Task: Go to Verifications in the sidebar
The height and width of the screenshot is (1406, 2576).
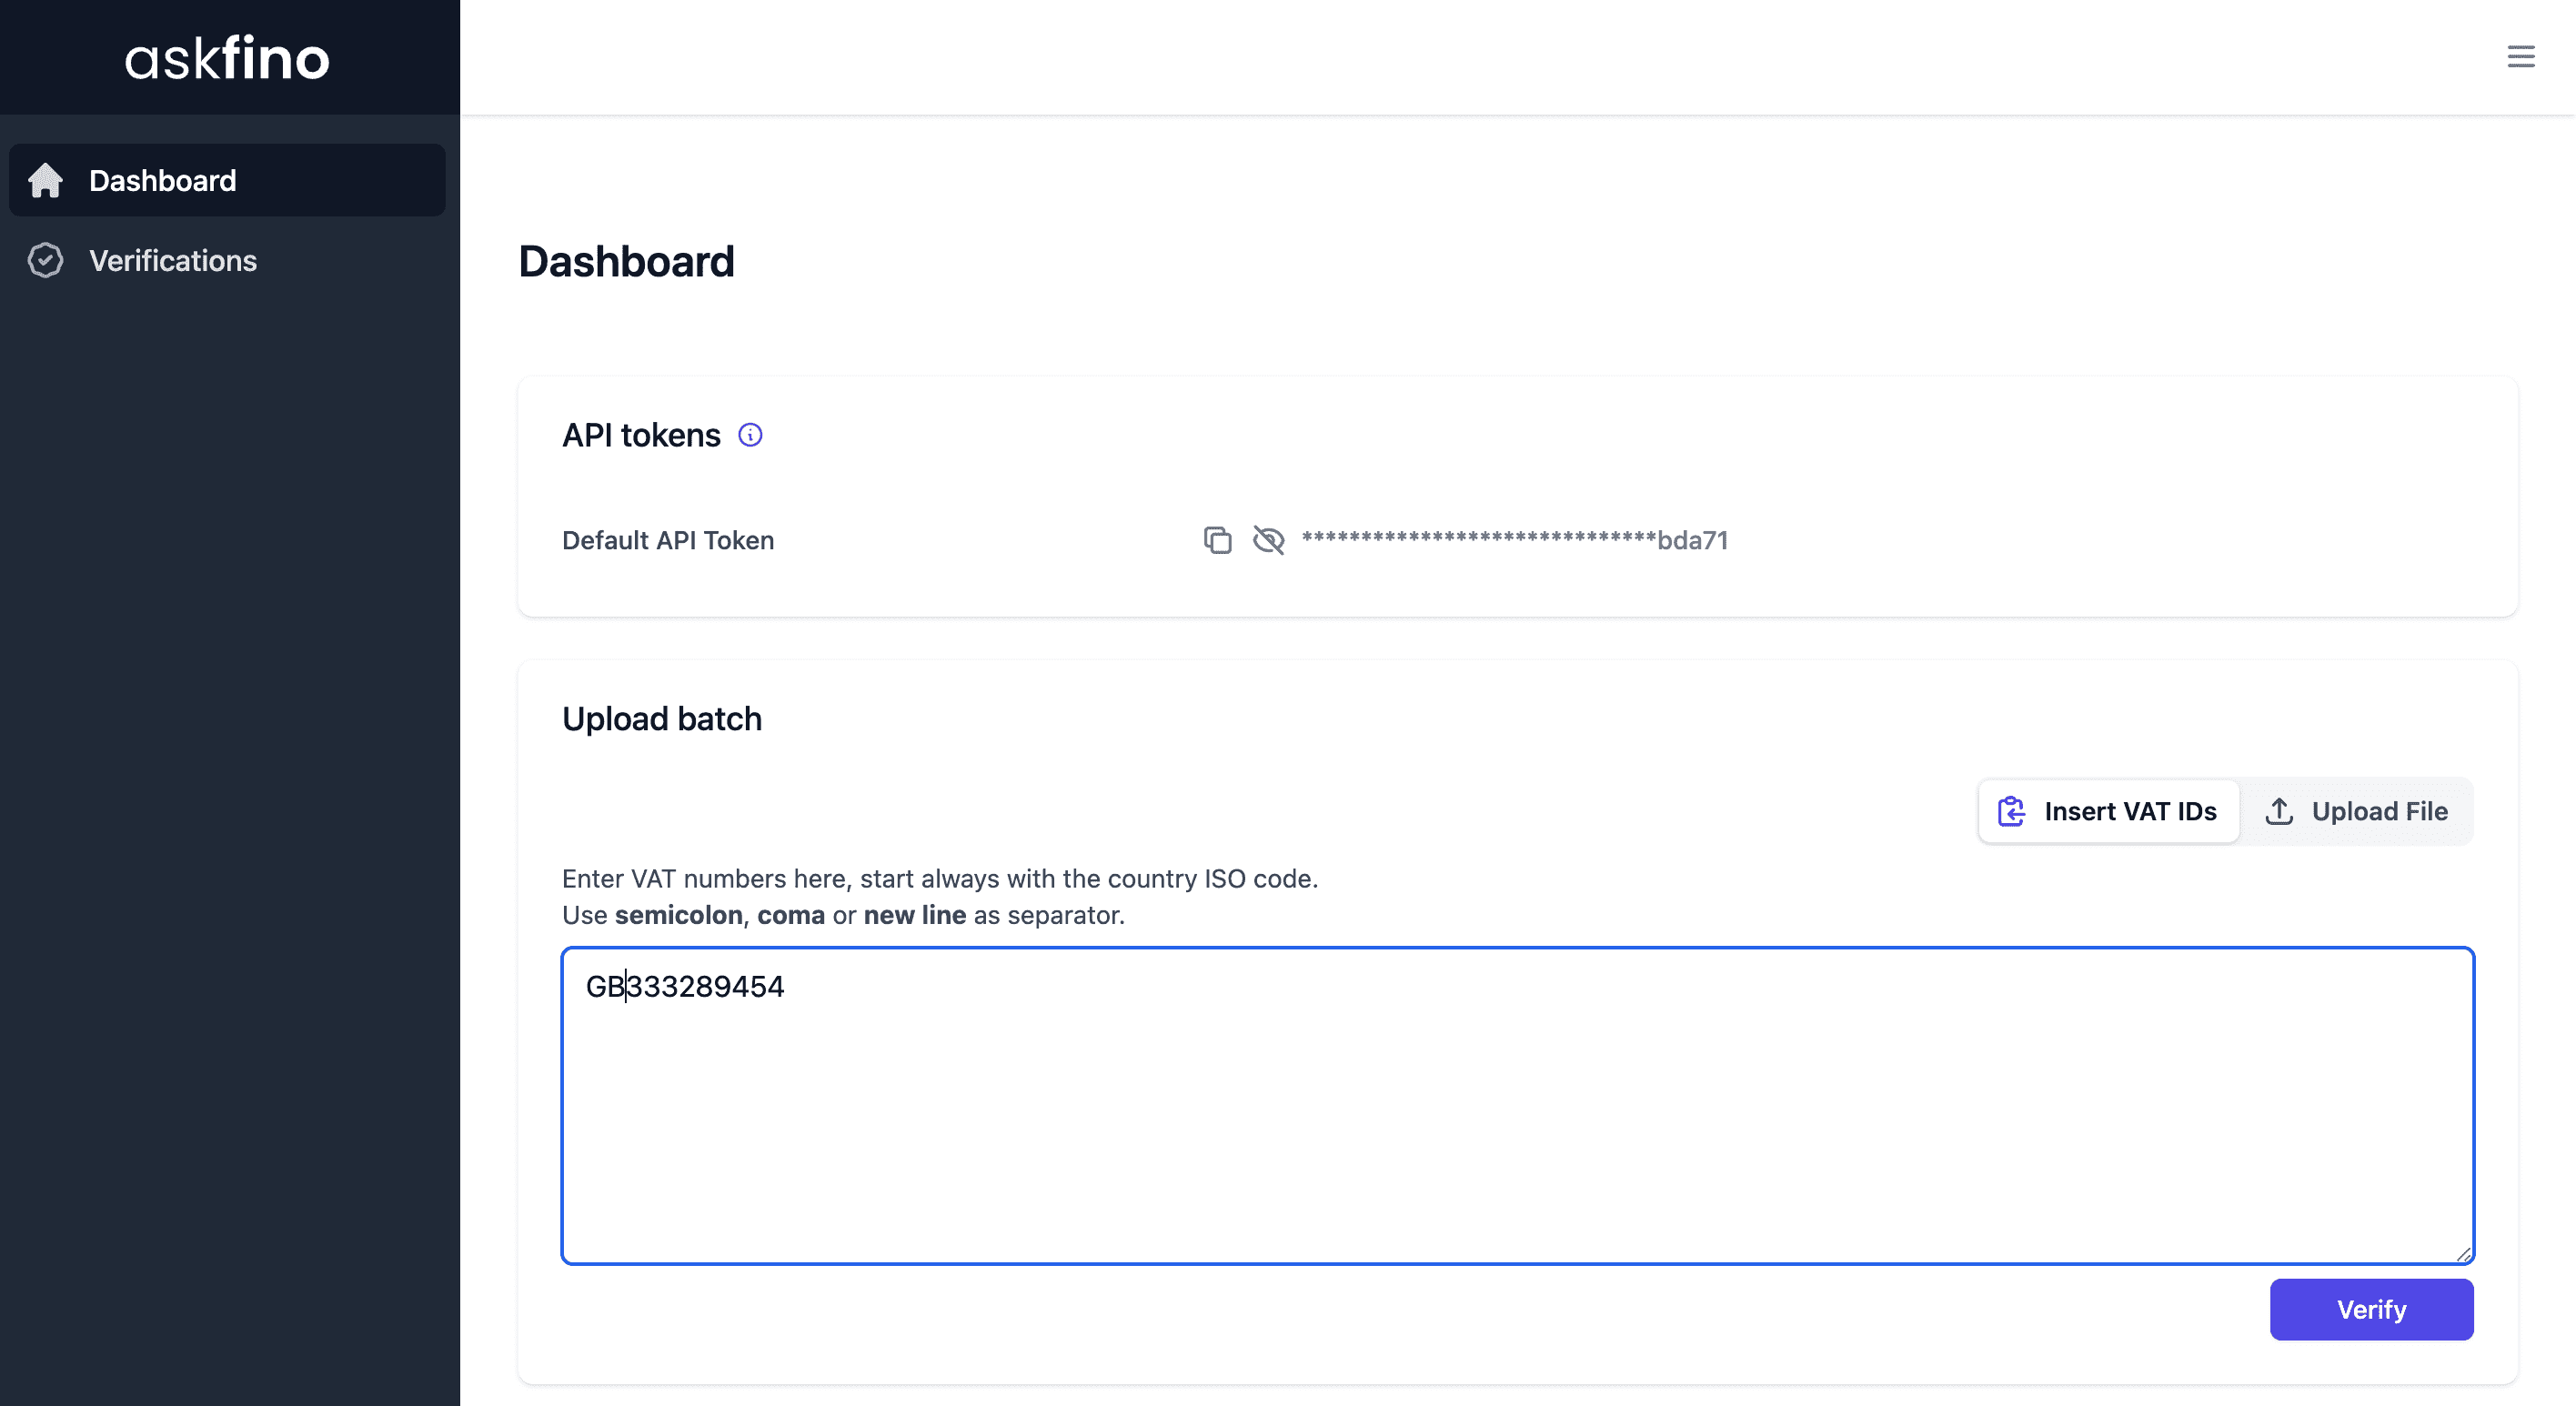Action: pyautogui.click(x=173, y=260)
